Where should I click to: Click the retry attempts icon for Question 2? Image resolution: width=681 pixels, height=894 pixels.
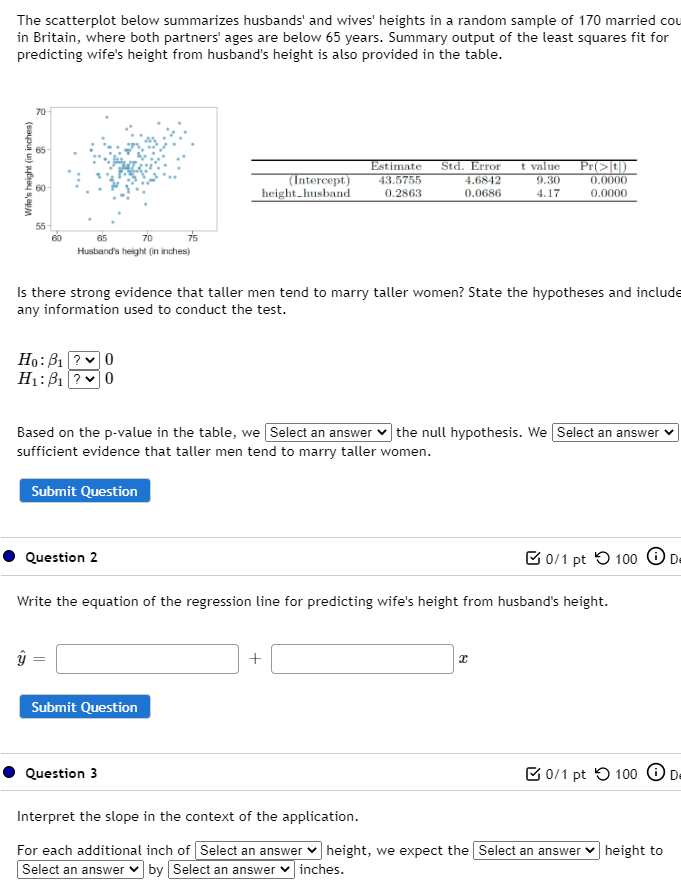600,559
